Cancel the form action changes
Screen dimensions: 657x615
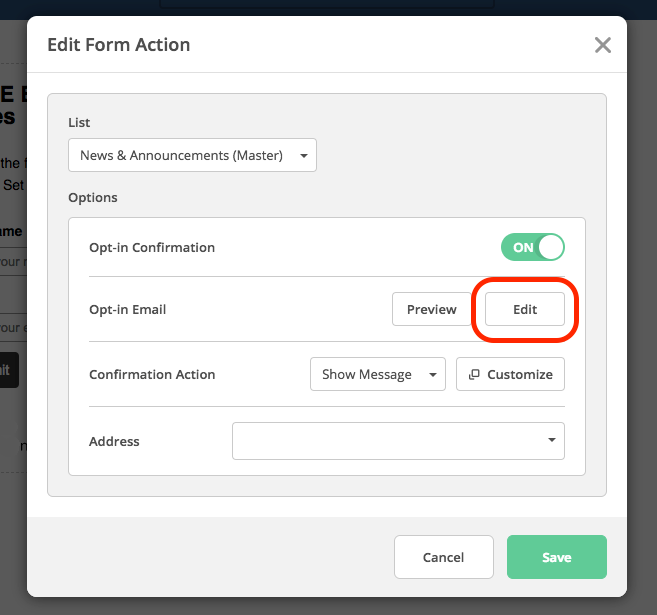click(443, 557)
